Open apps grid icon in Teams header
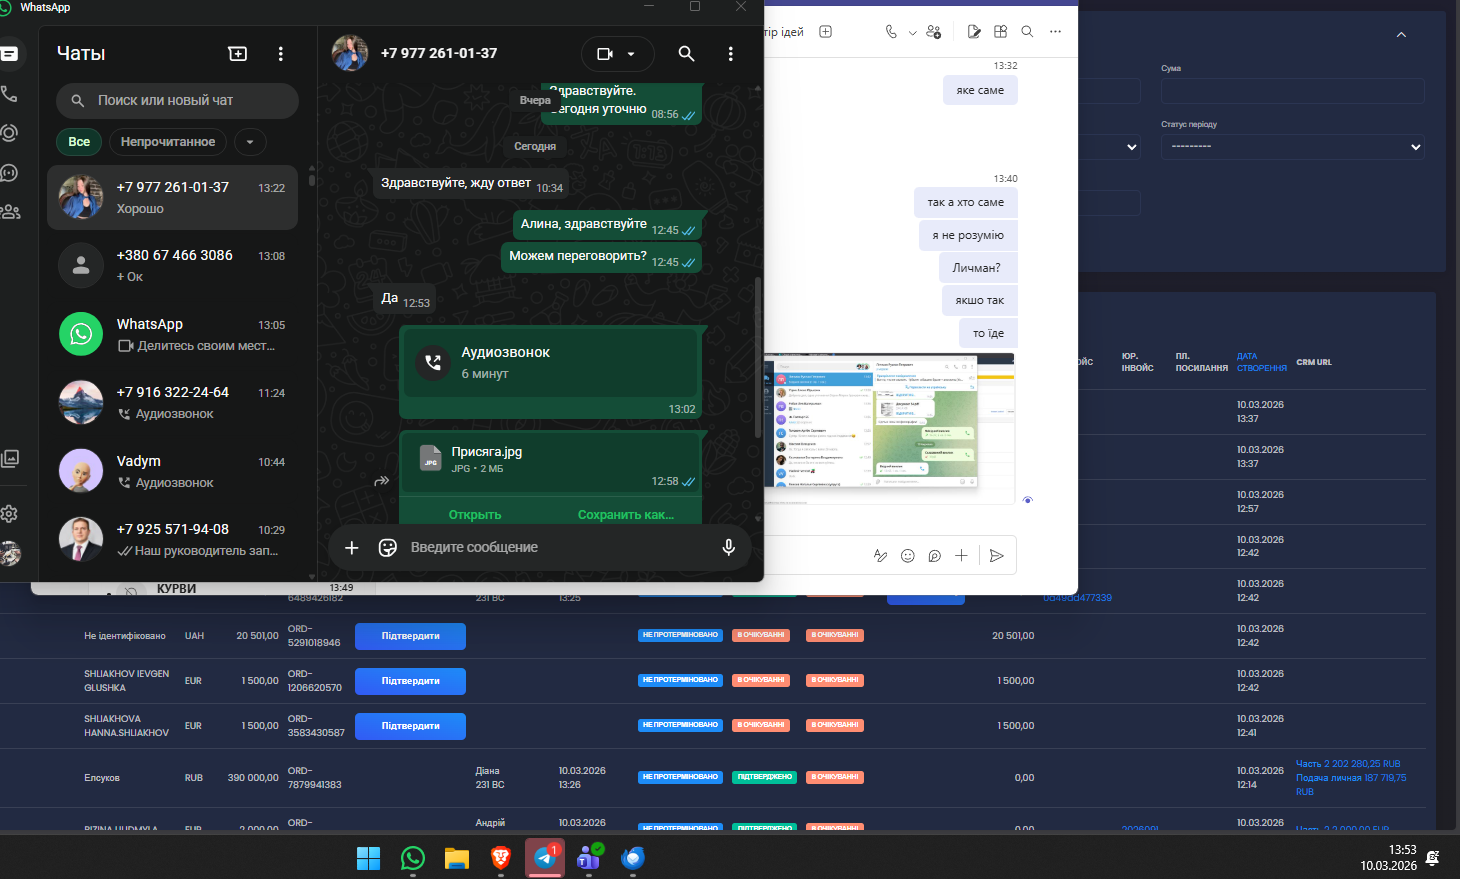Screen dimensions: 1460x879 tap(1001, 32)
